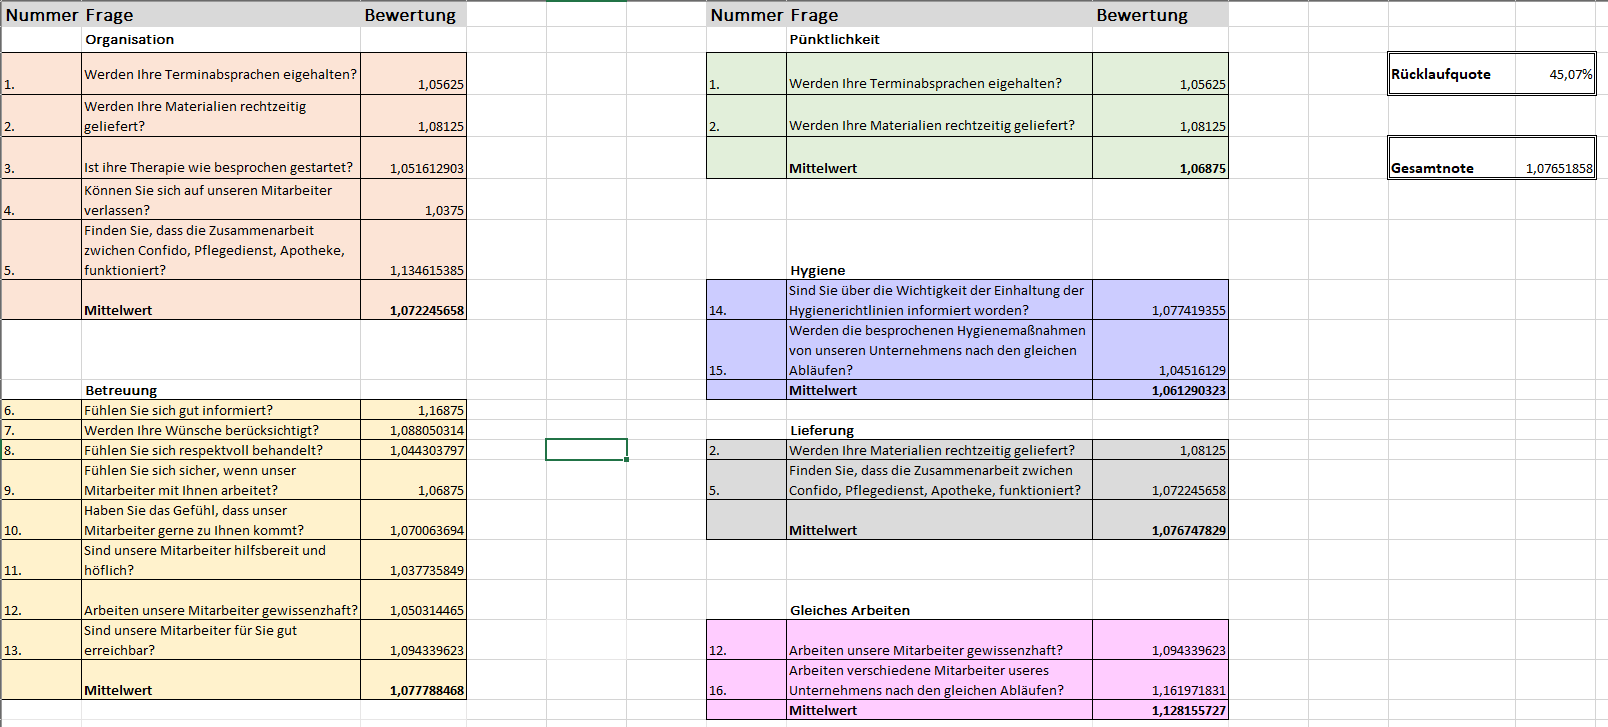
Task: Click the question 'Haben Sie das Gefühl, dass unser Mitarbeiter…'
Action: [221, 520]
